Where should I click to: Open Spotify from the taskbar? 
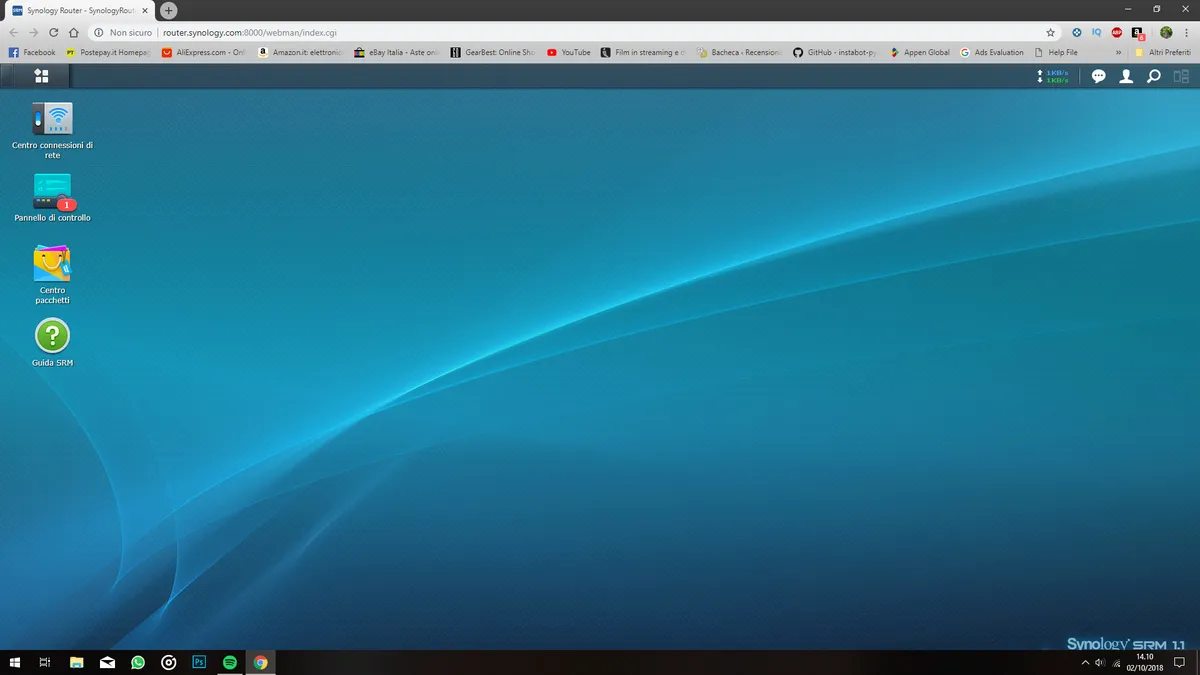(x=230, y=662)
